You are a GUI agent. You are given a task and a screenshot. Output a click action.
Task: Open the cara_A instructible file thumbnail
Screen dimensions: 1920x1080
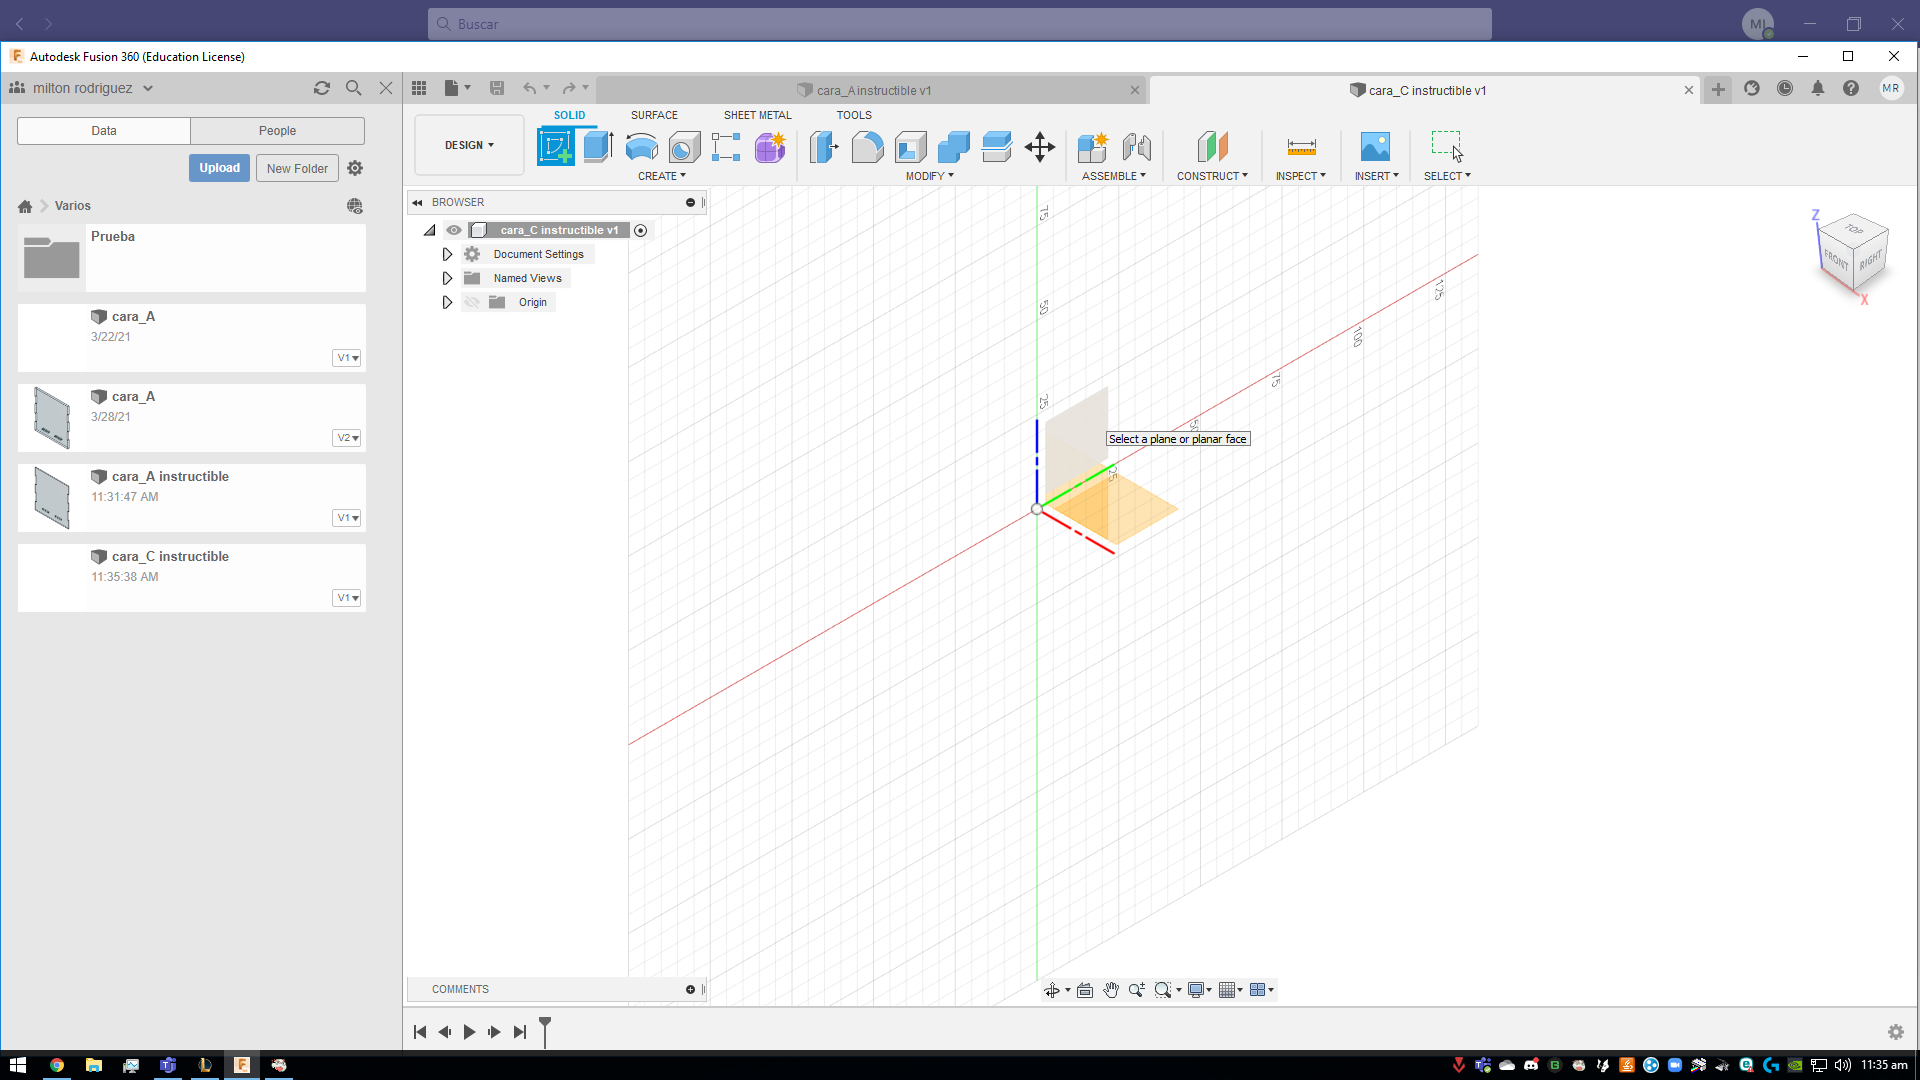click(52, 498)
